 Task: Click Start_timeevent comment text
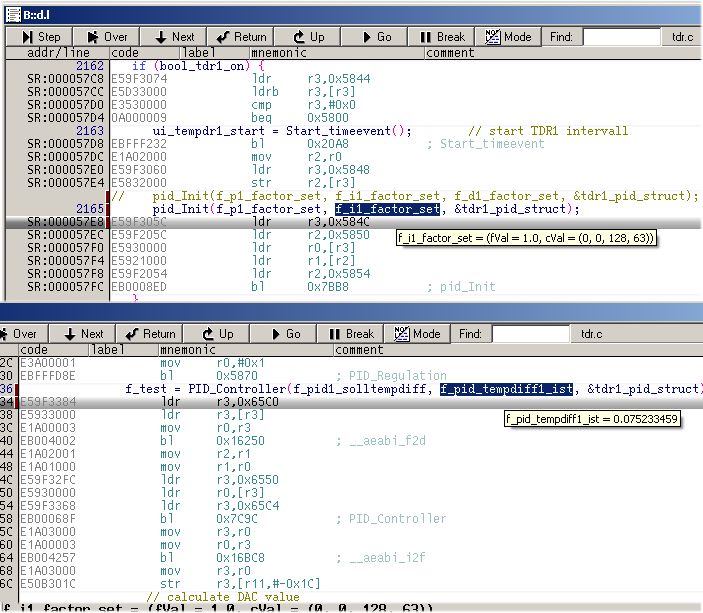pos(492,144)
